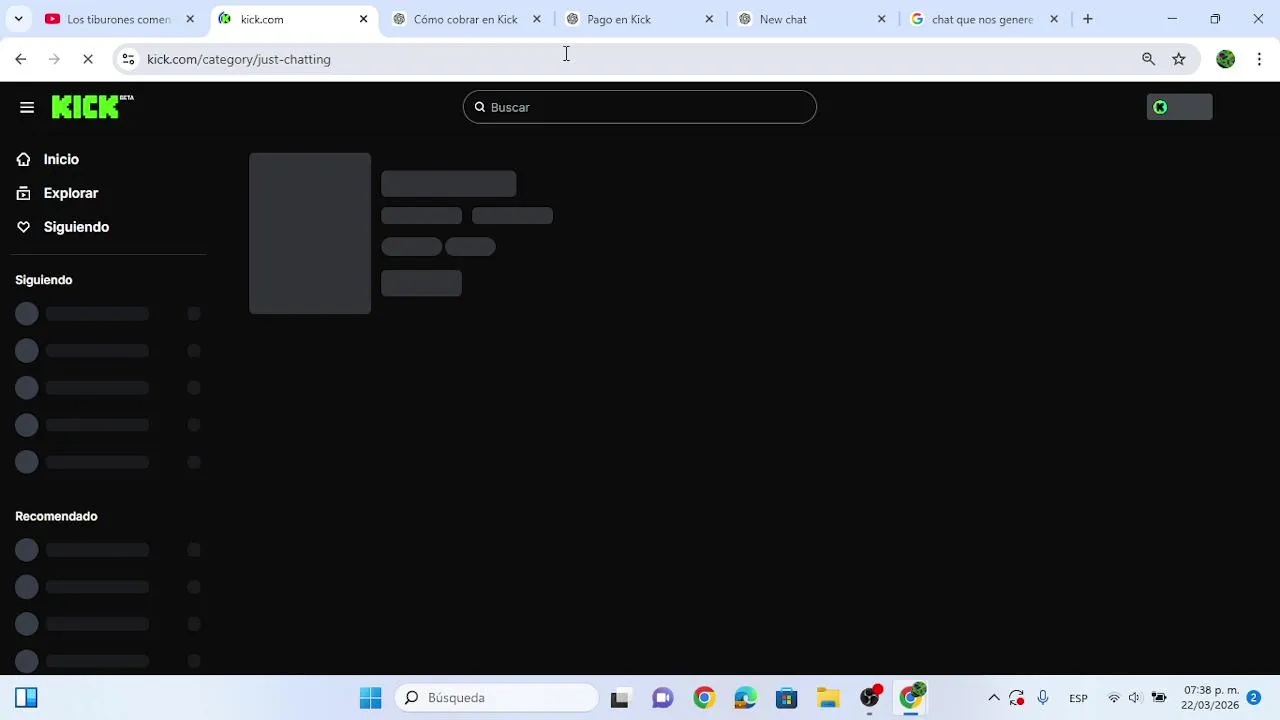
Task: Open the Siguiendo page with heart icon
Action: 76,227
